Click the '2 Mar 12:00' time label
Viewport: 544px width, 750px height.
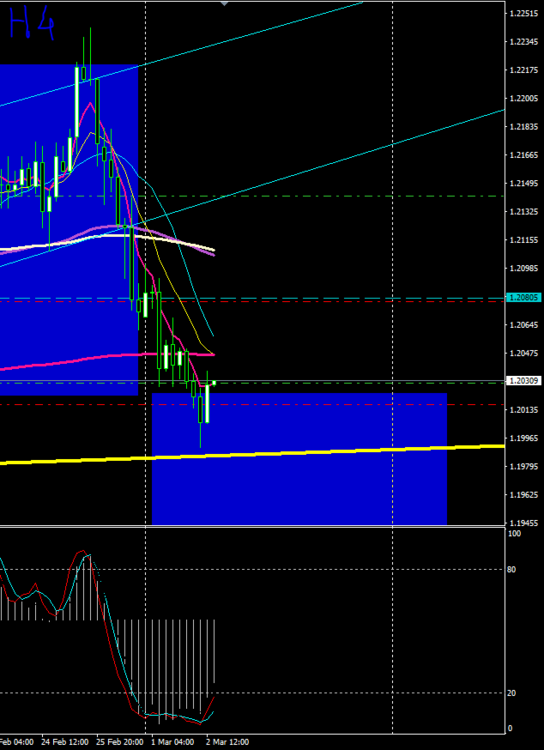click(x=228, y=742)
